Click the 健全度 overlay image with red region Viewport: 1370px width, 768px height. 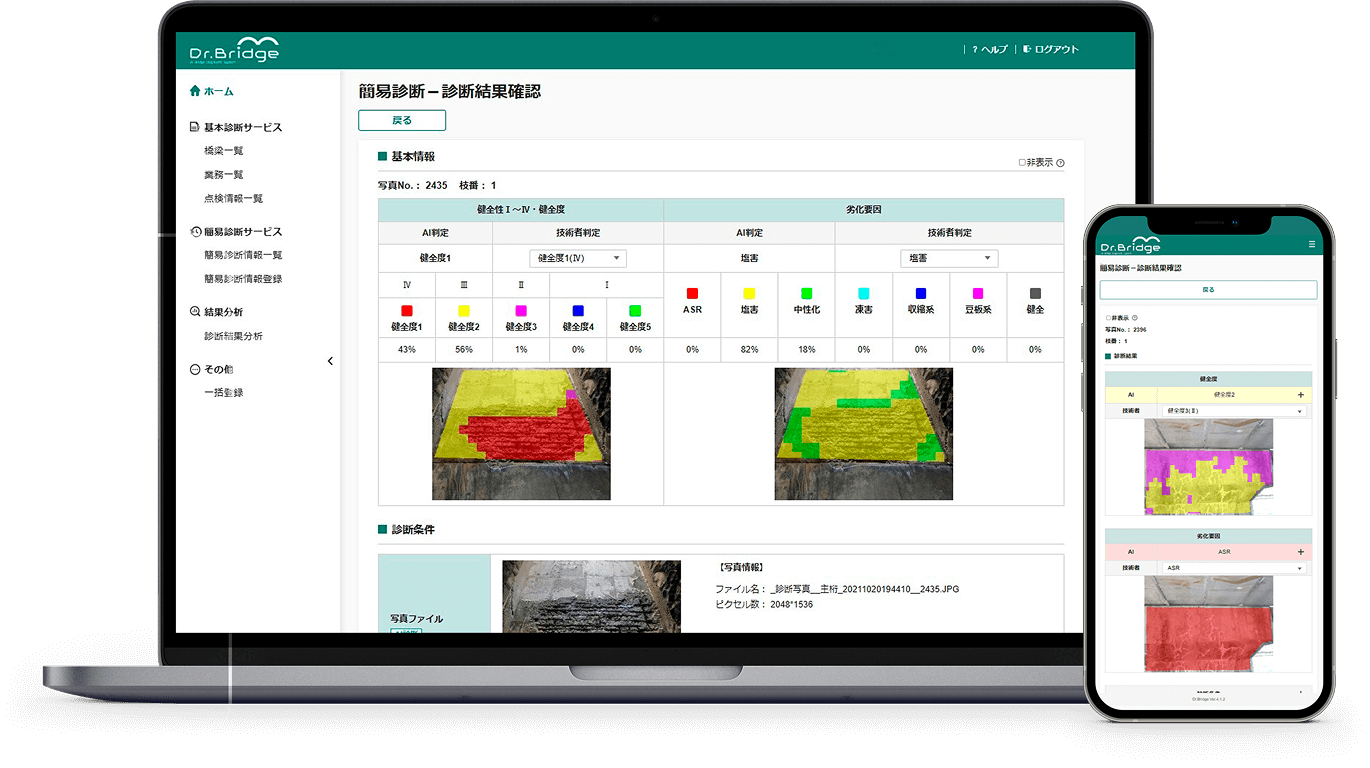tap(521, 434)
